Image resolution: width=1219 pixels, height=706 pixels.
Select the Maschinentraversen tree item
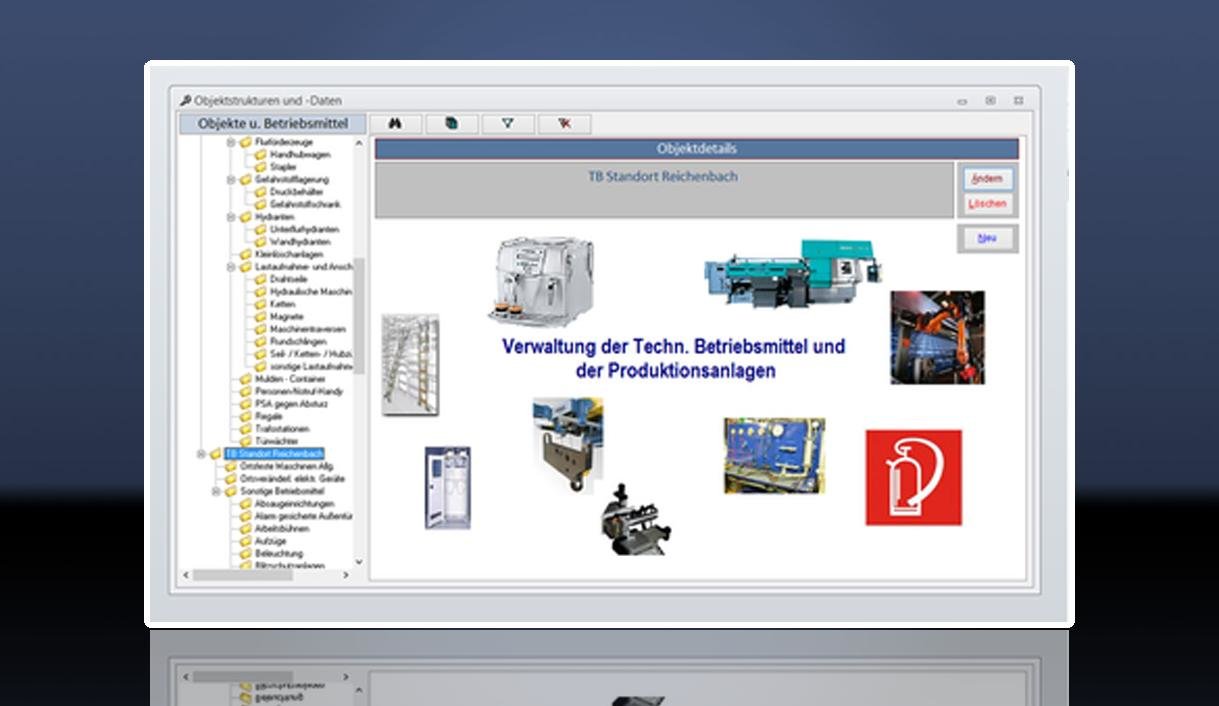307,329
